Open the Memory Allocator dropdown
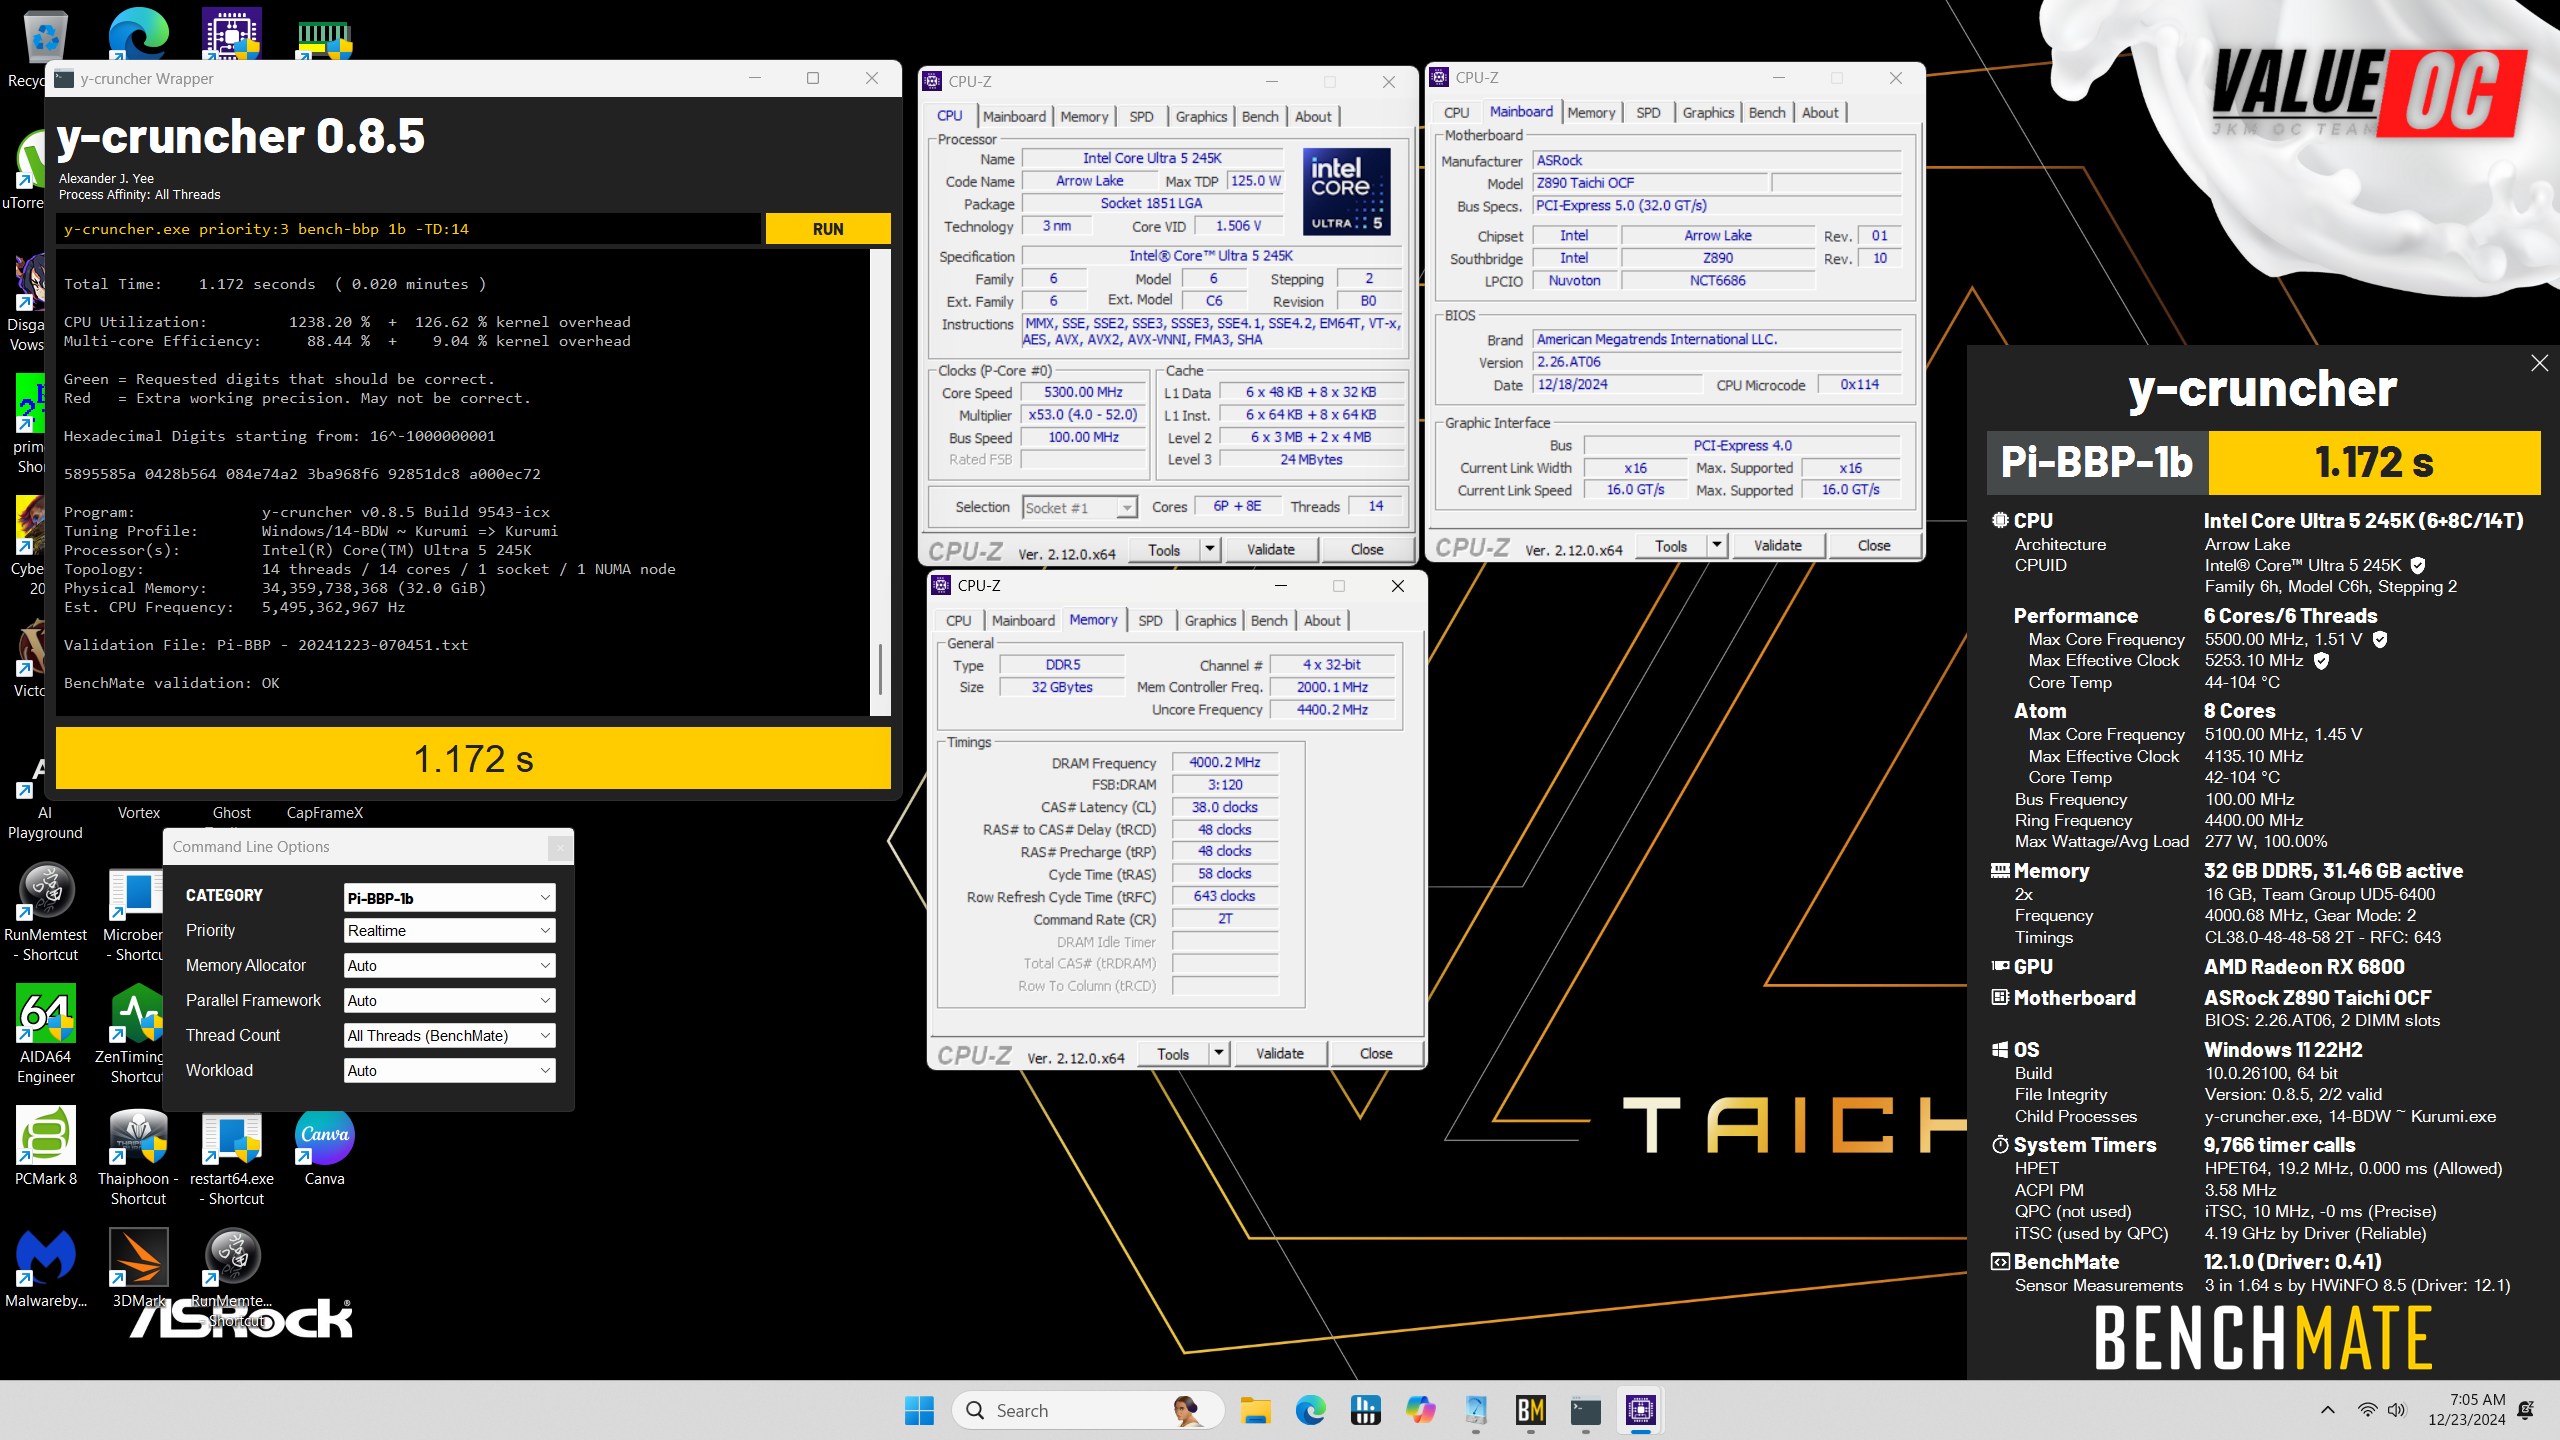This screenshot has height=1440, width=2560. pyautogui.click(x=449, y=965)
